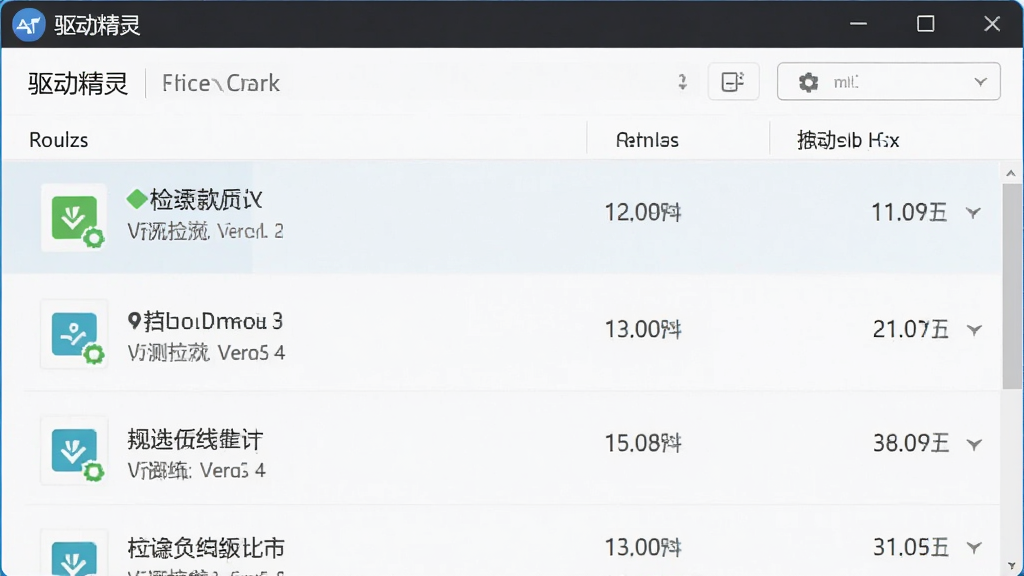The height and width of the screenshot is (576, 1024).
Task: Click the 21.07 value in the second row
Action: [x=910, y=329]
